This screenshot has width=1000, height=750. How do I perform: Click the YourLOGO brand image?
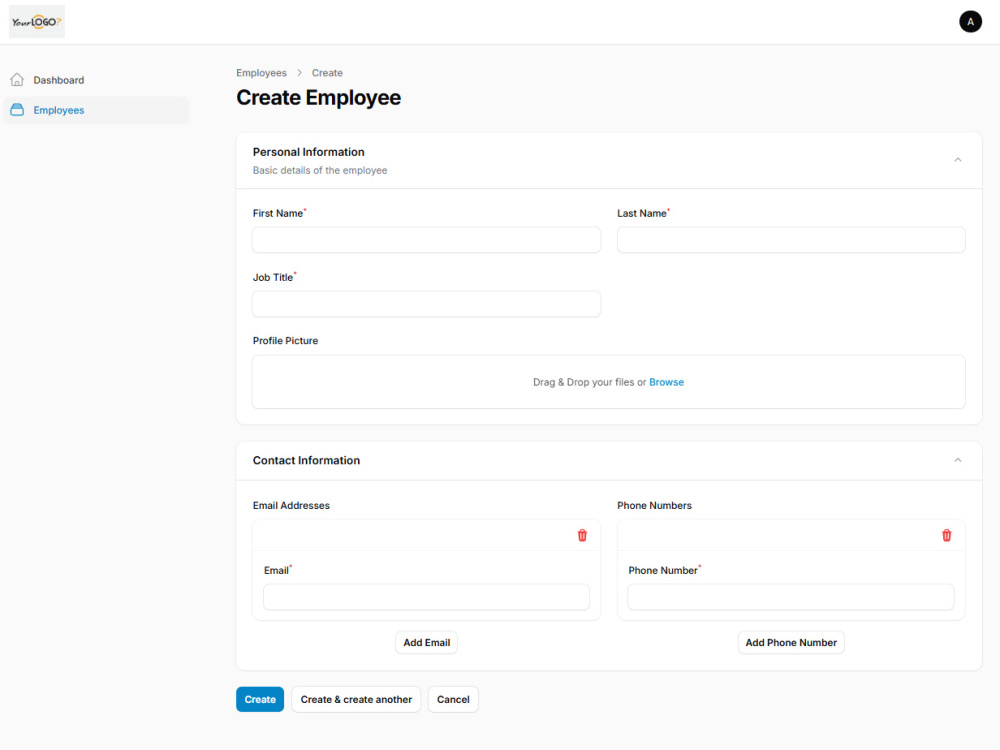point(37,22)
